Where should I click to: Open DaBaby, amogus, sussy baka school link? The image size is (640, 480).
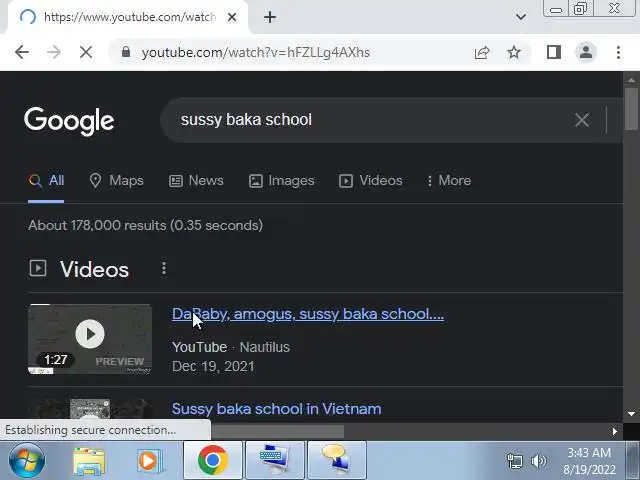pyautogui.click(x=308, y=314)
